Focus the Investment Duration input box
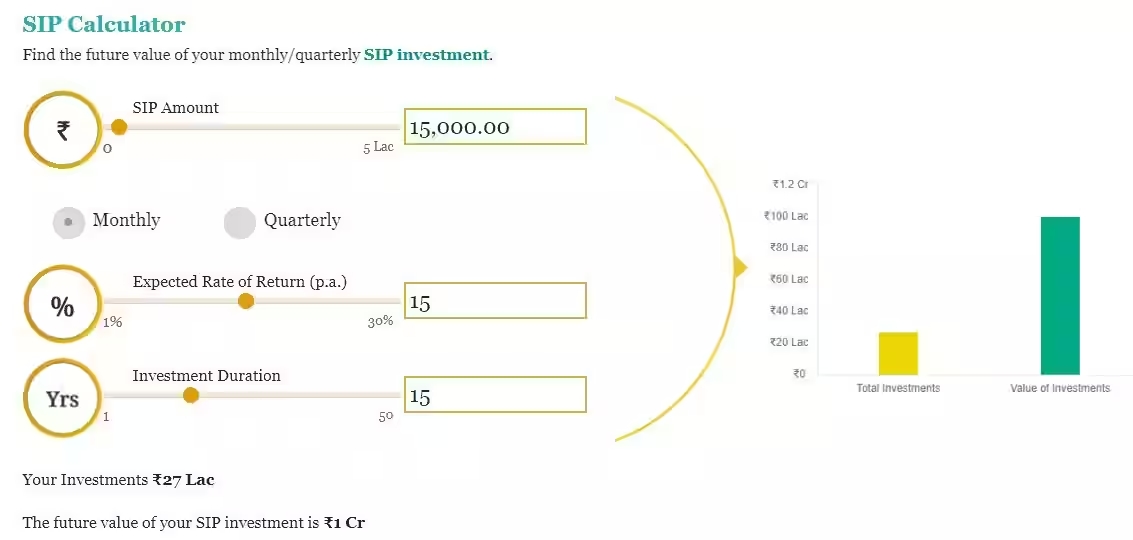Image resolution: width=1133 pixels, height=540 pixels. [x=494, y=395]
